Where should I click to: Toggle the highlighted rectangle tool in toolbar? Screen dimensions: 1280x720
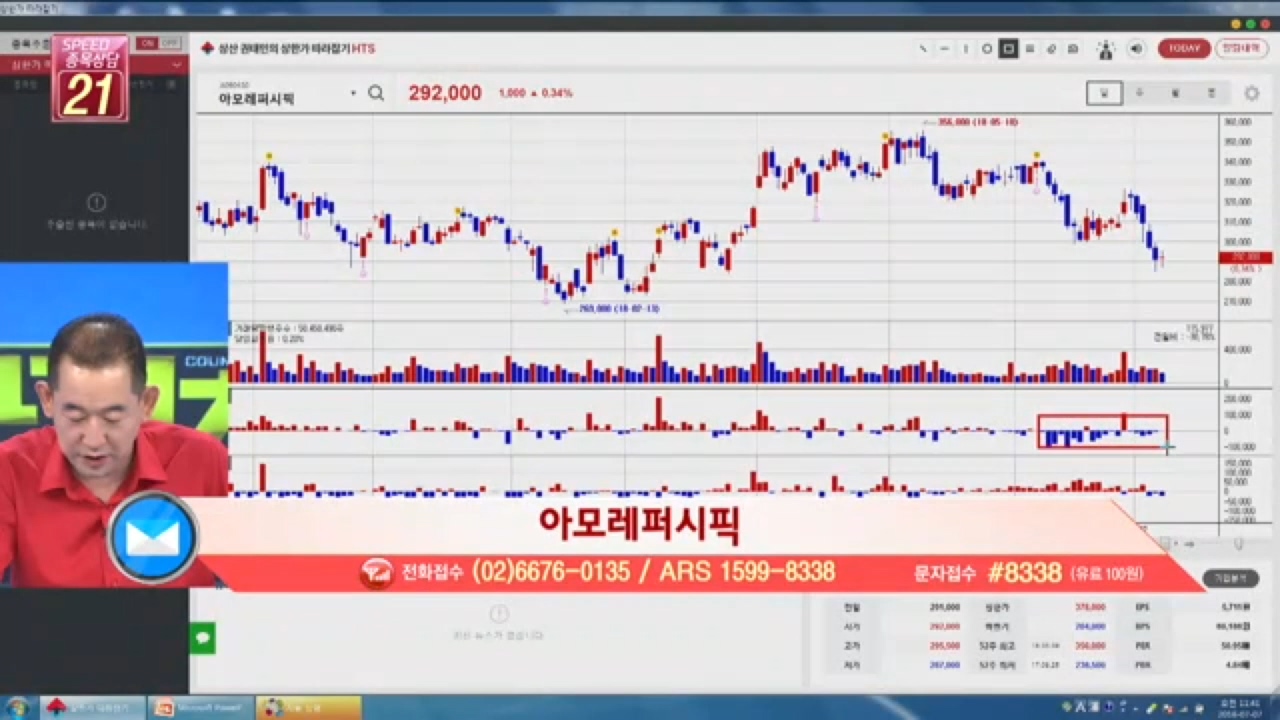click(1008, 49)
